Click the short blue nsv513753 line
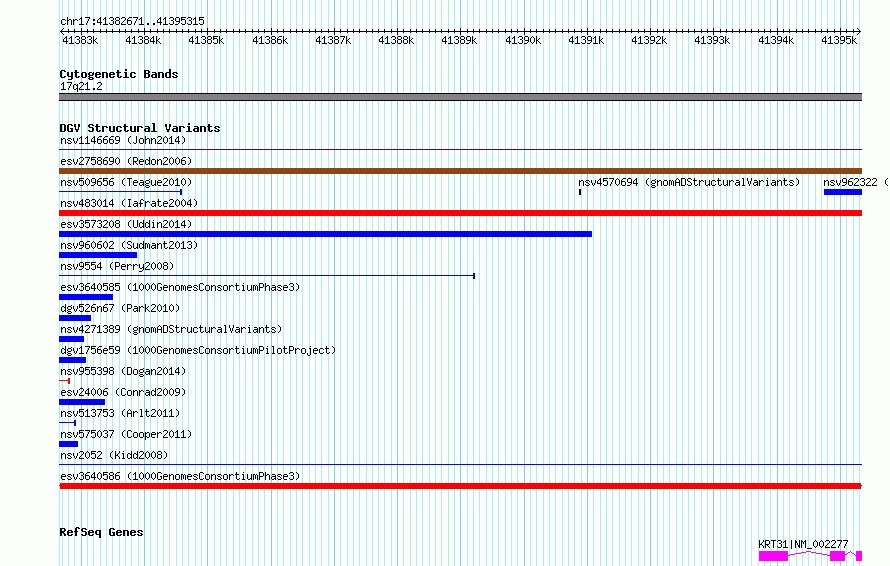The image size is (890, 566). pyautogui.click(x=68, y=423)
